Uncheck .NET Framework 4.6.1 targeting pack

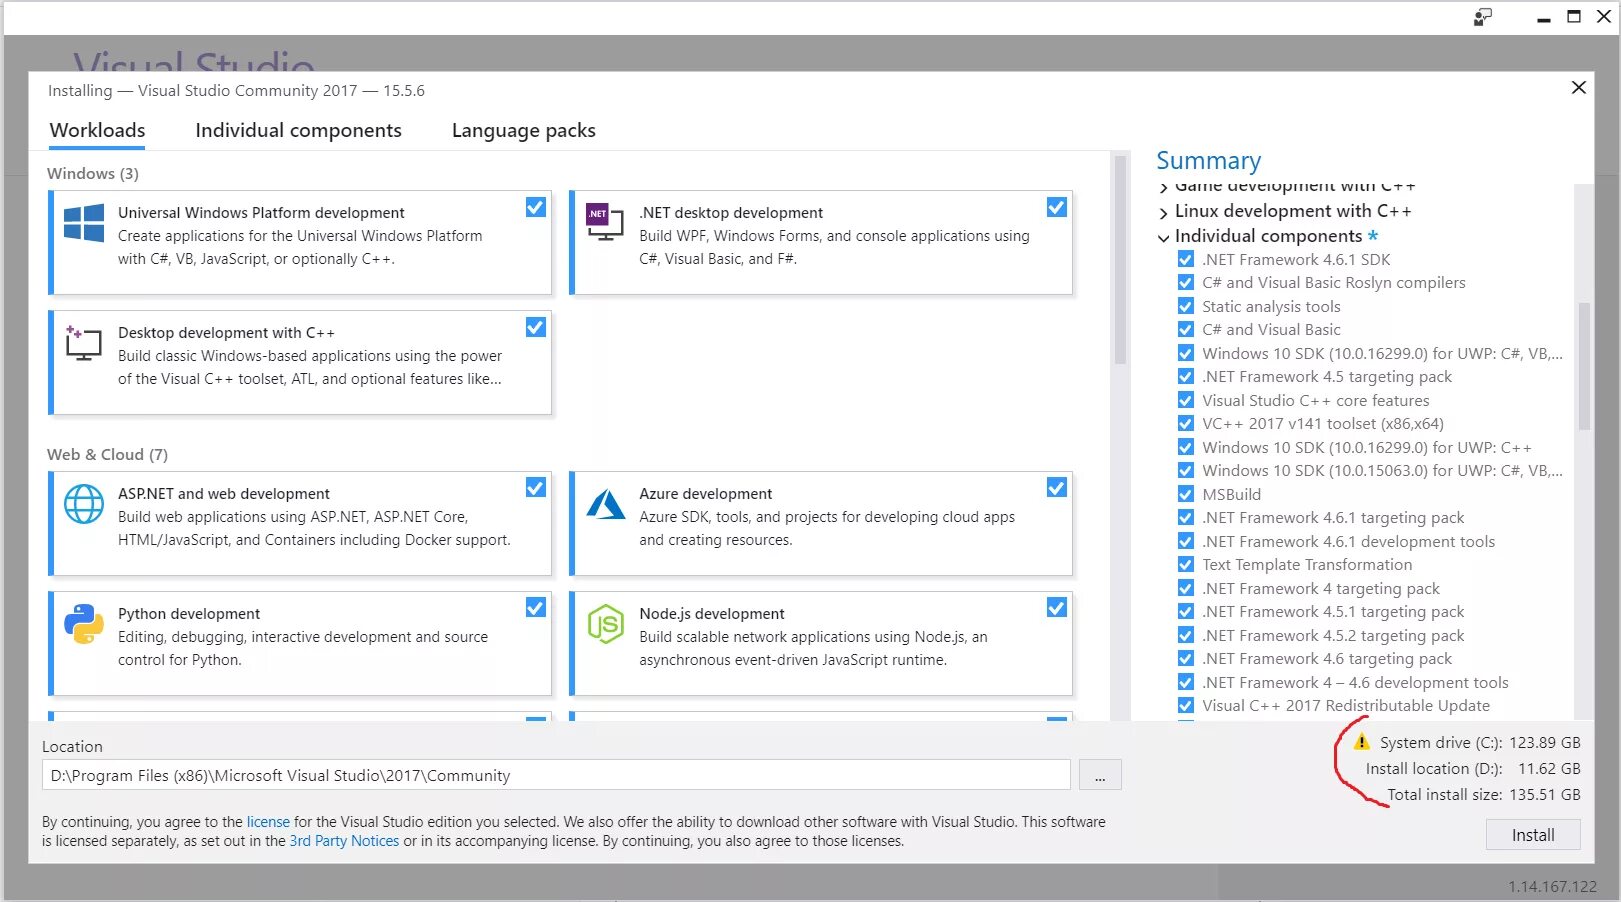tap(1186, 517)
